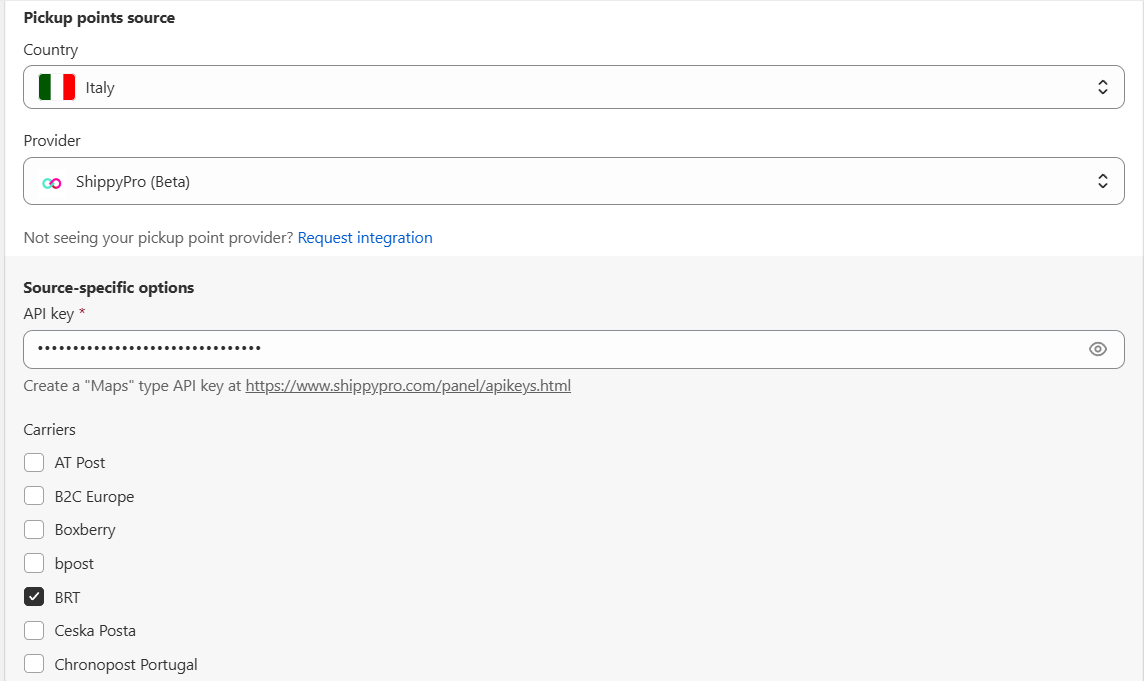Click the Provider dropdown chevron arrows
This screenshot has height=681, width=1144.
tap(1102, 181)
